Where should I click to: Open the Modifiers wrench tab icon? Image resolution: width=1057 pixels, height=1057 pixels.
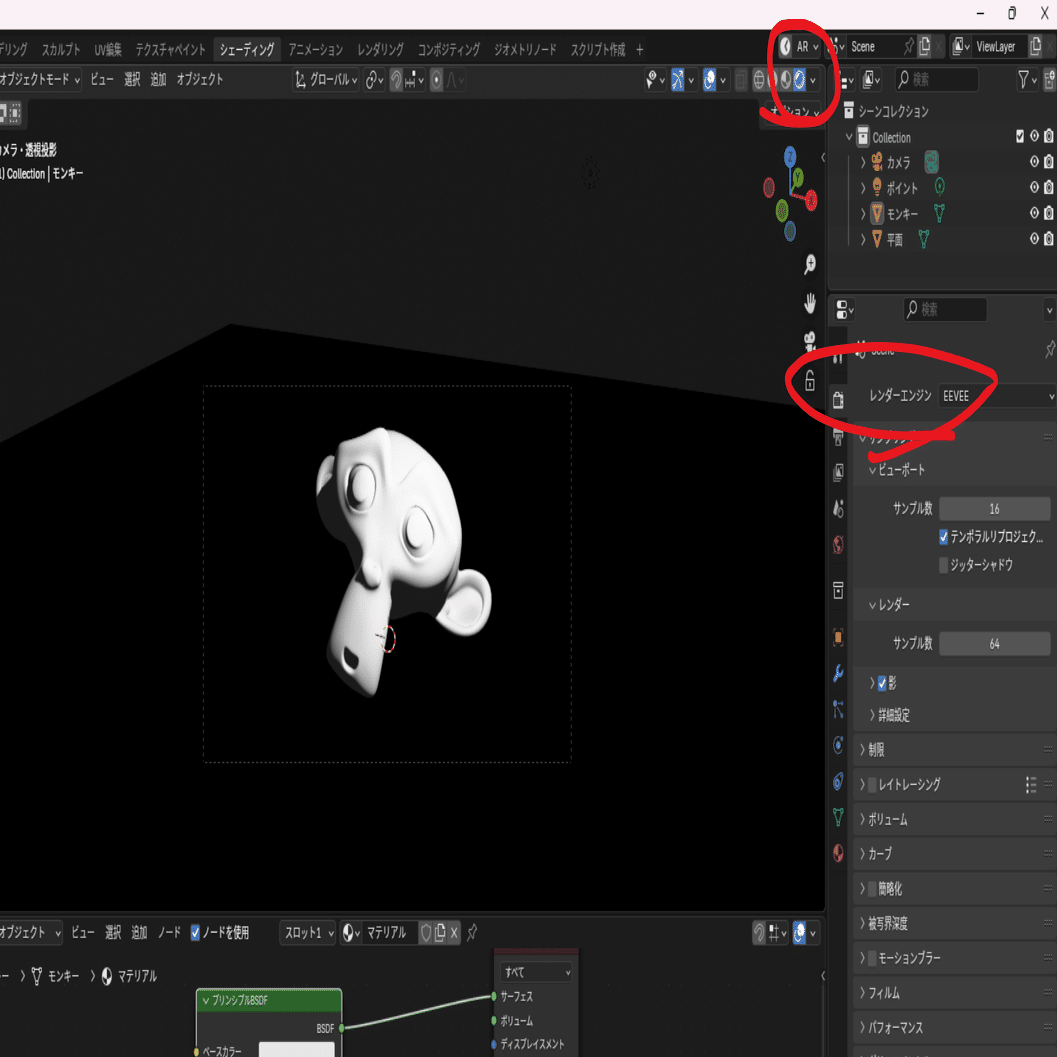pos(839,673)
